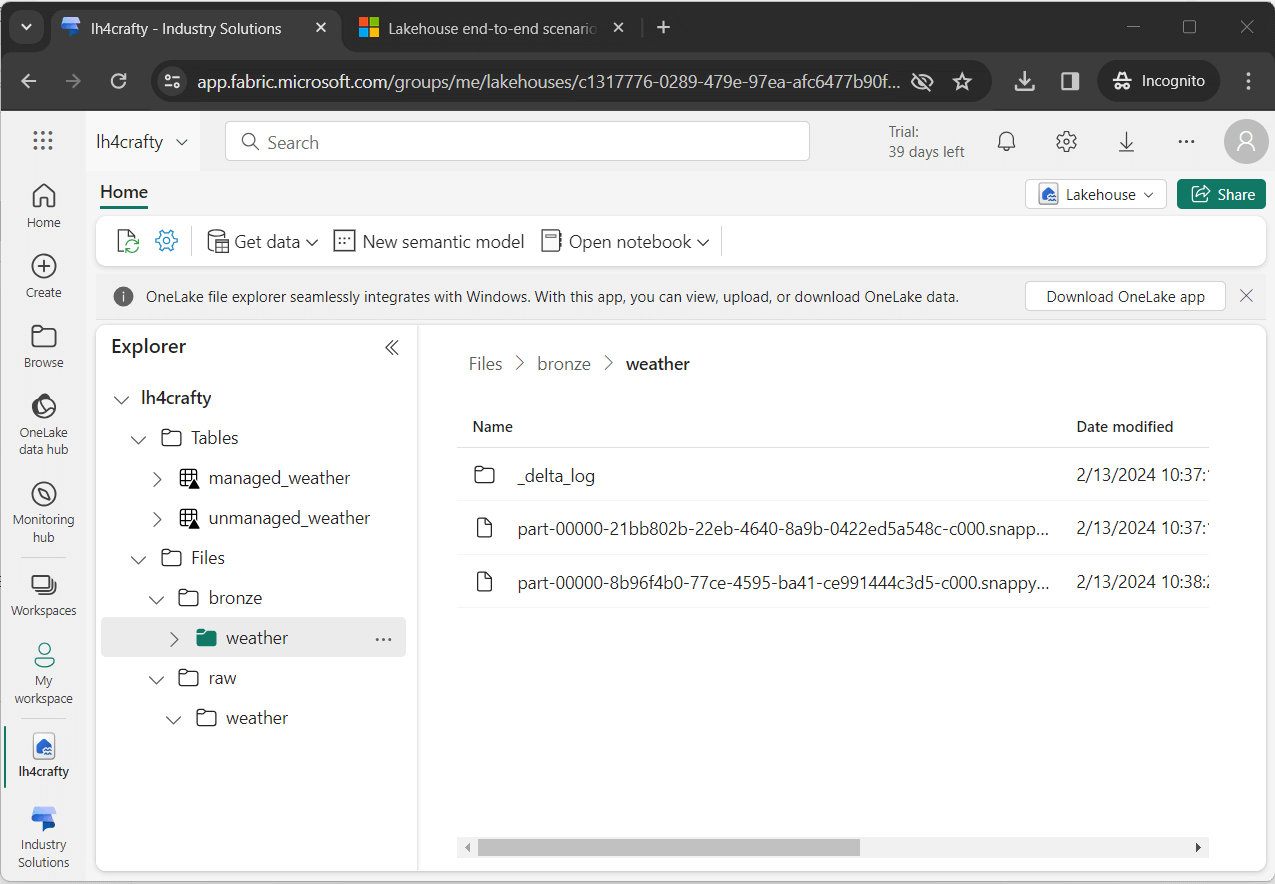Viewport: 1275px width, 884px height.
Task: Click the Download OneLake app button
Action: point(1125,296)
